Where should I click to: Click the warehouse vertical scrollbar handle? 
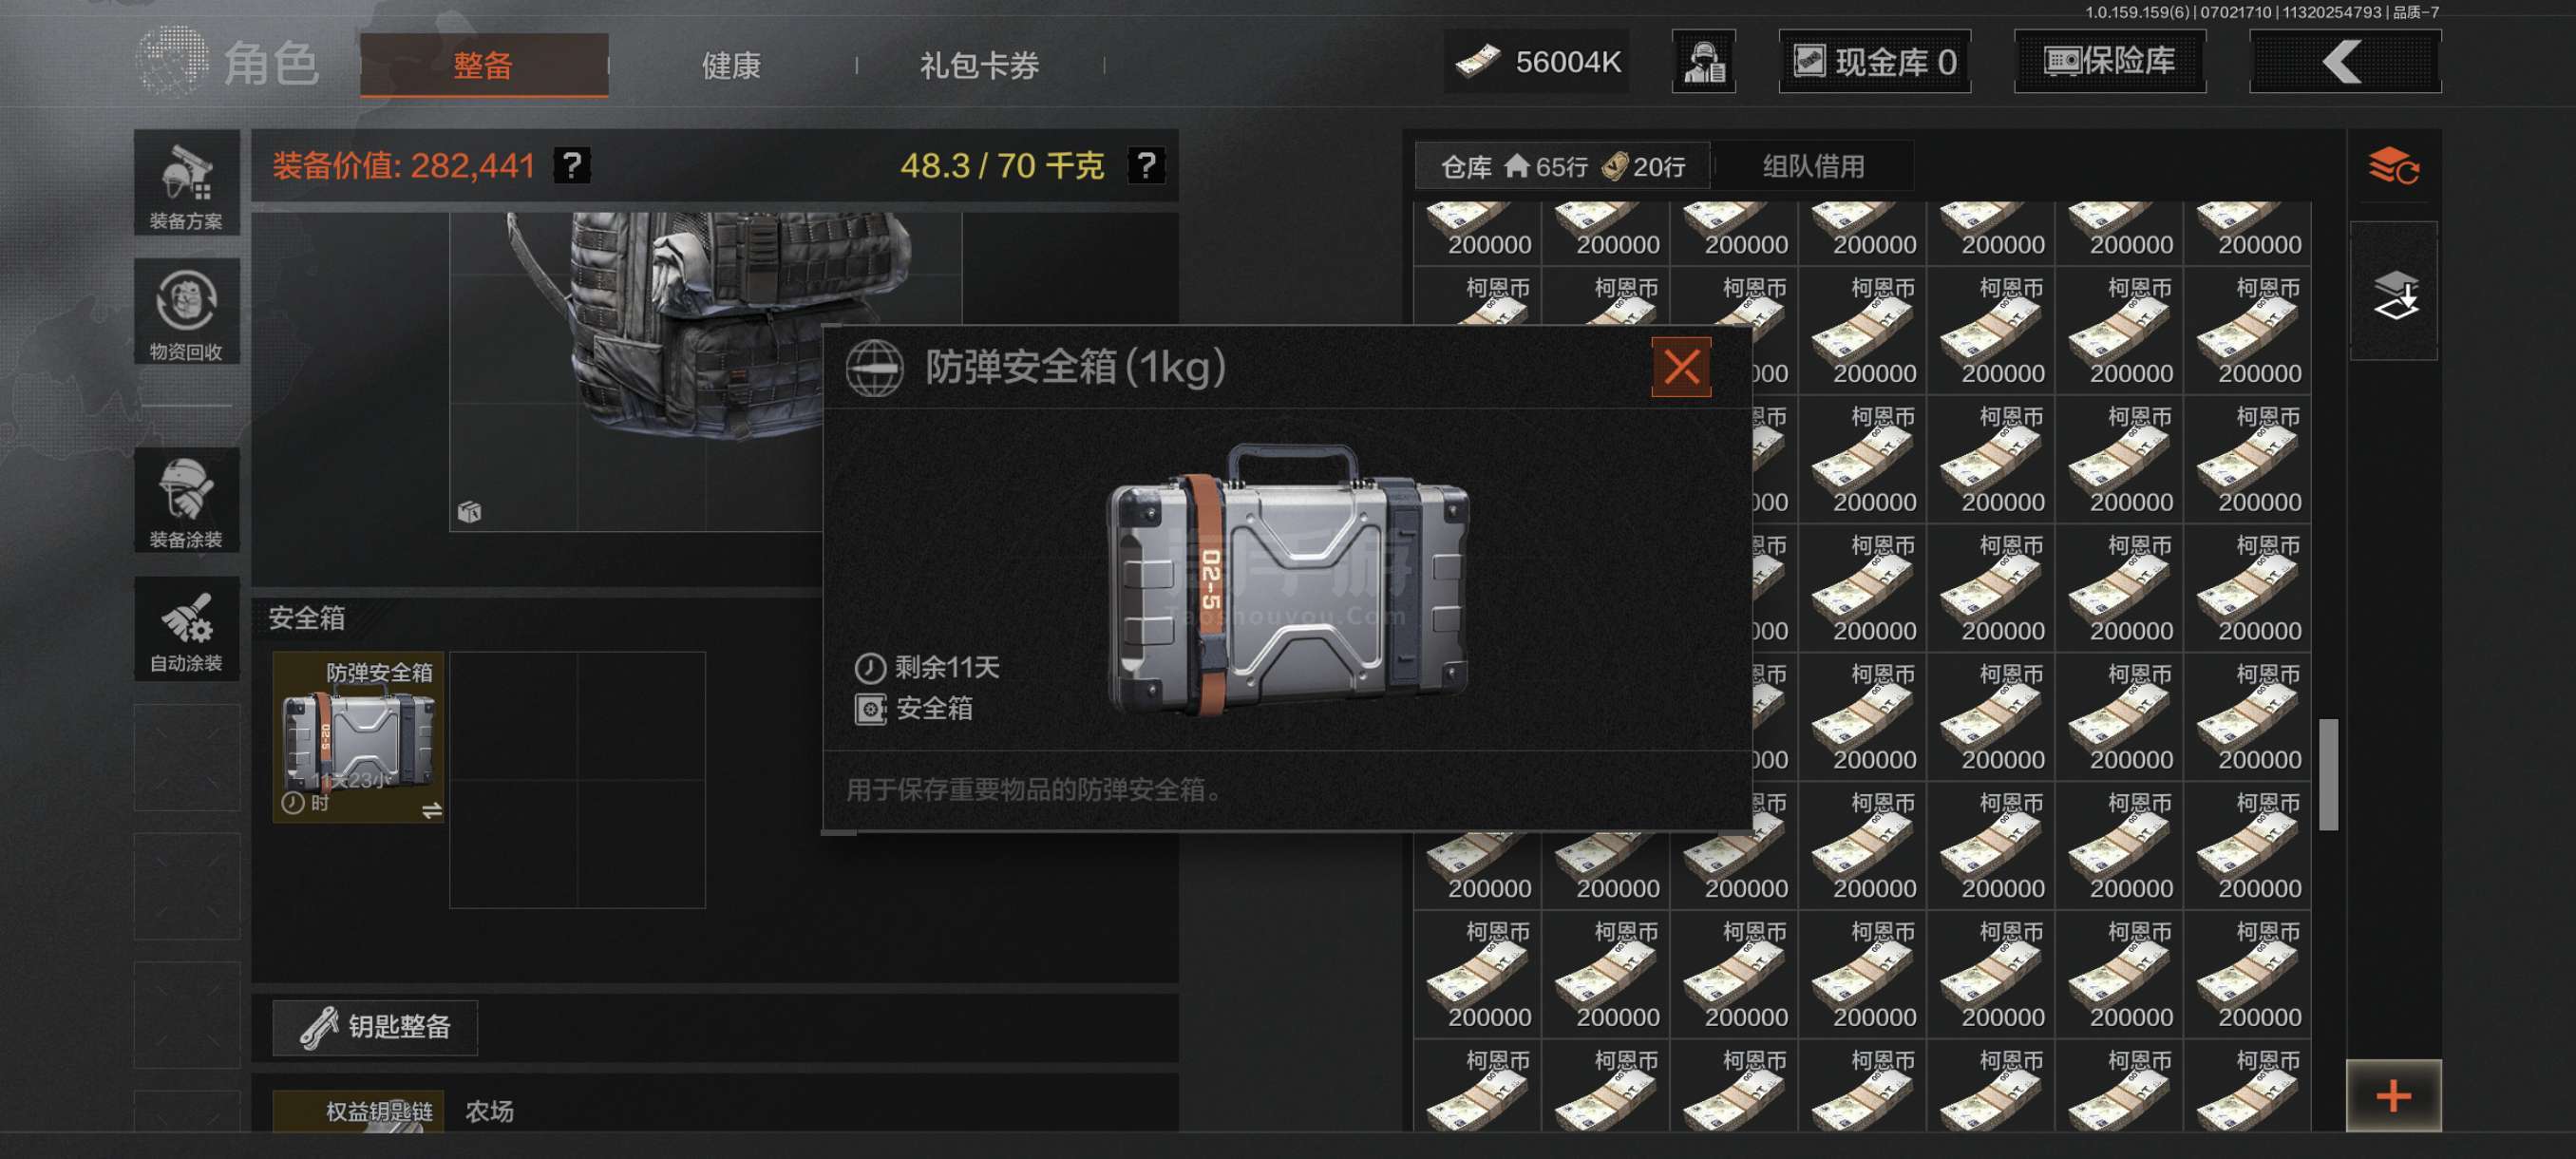pyautogui.click(x=2328, y=774)
